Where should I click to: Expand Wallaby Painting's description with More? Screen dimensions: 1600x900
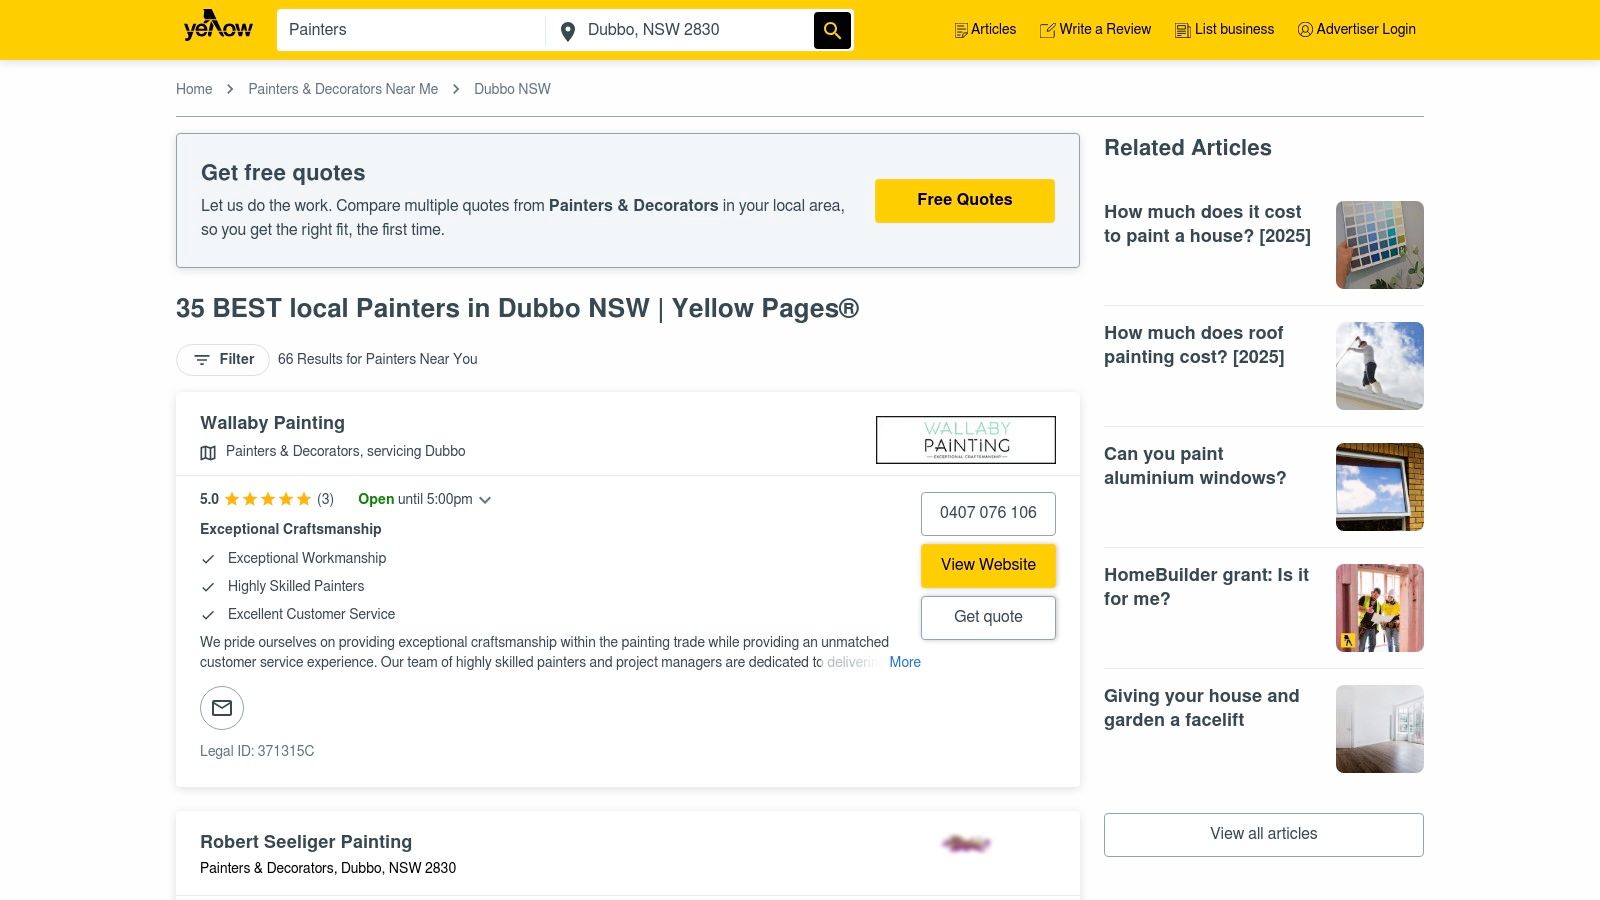905,662
